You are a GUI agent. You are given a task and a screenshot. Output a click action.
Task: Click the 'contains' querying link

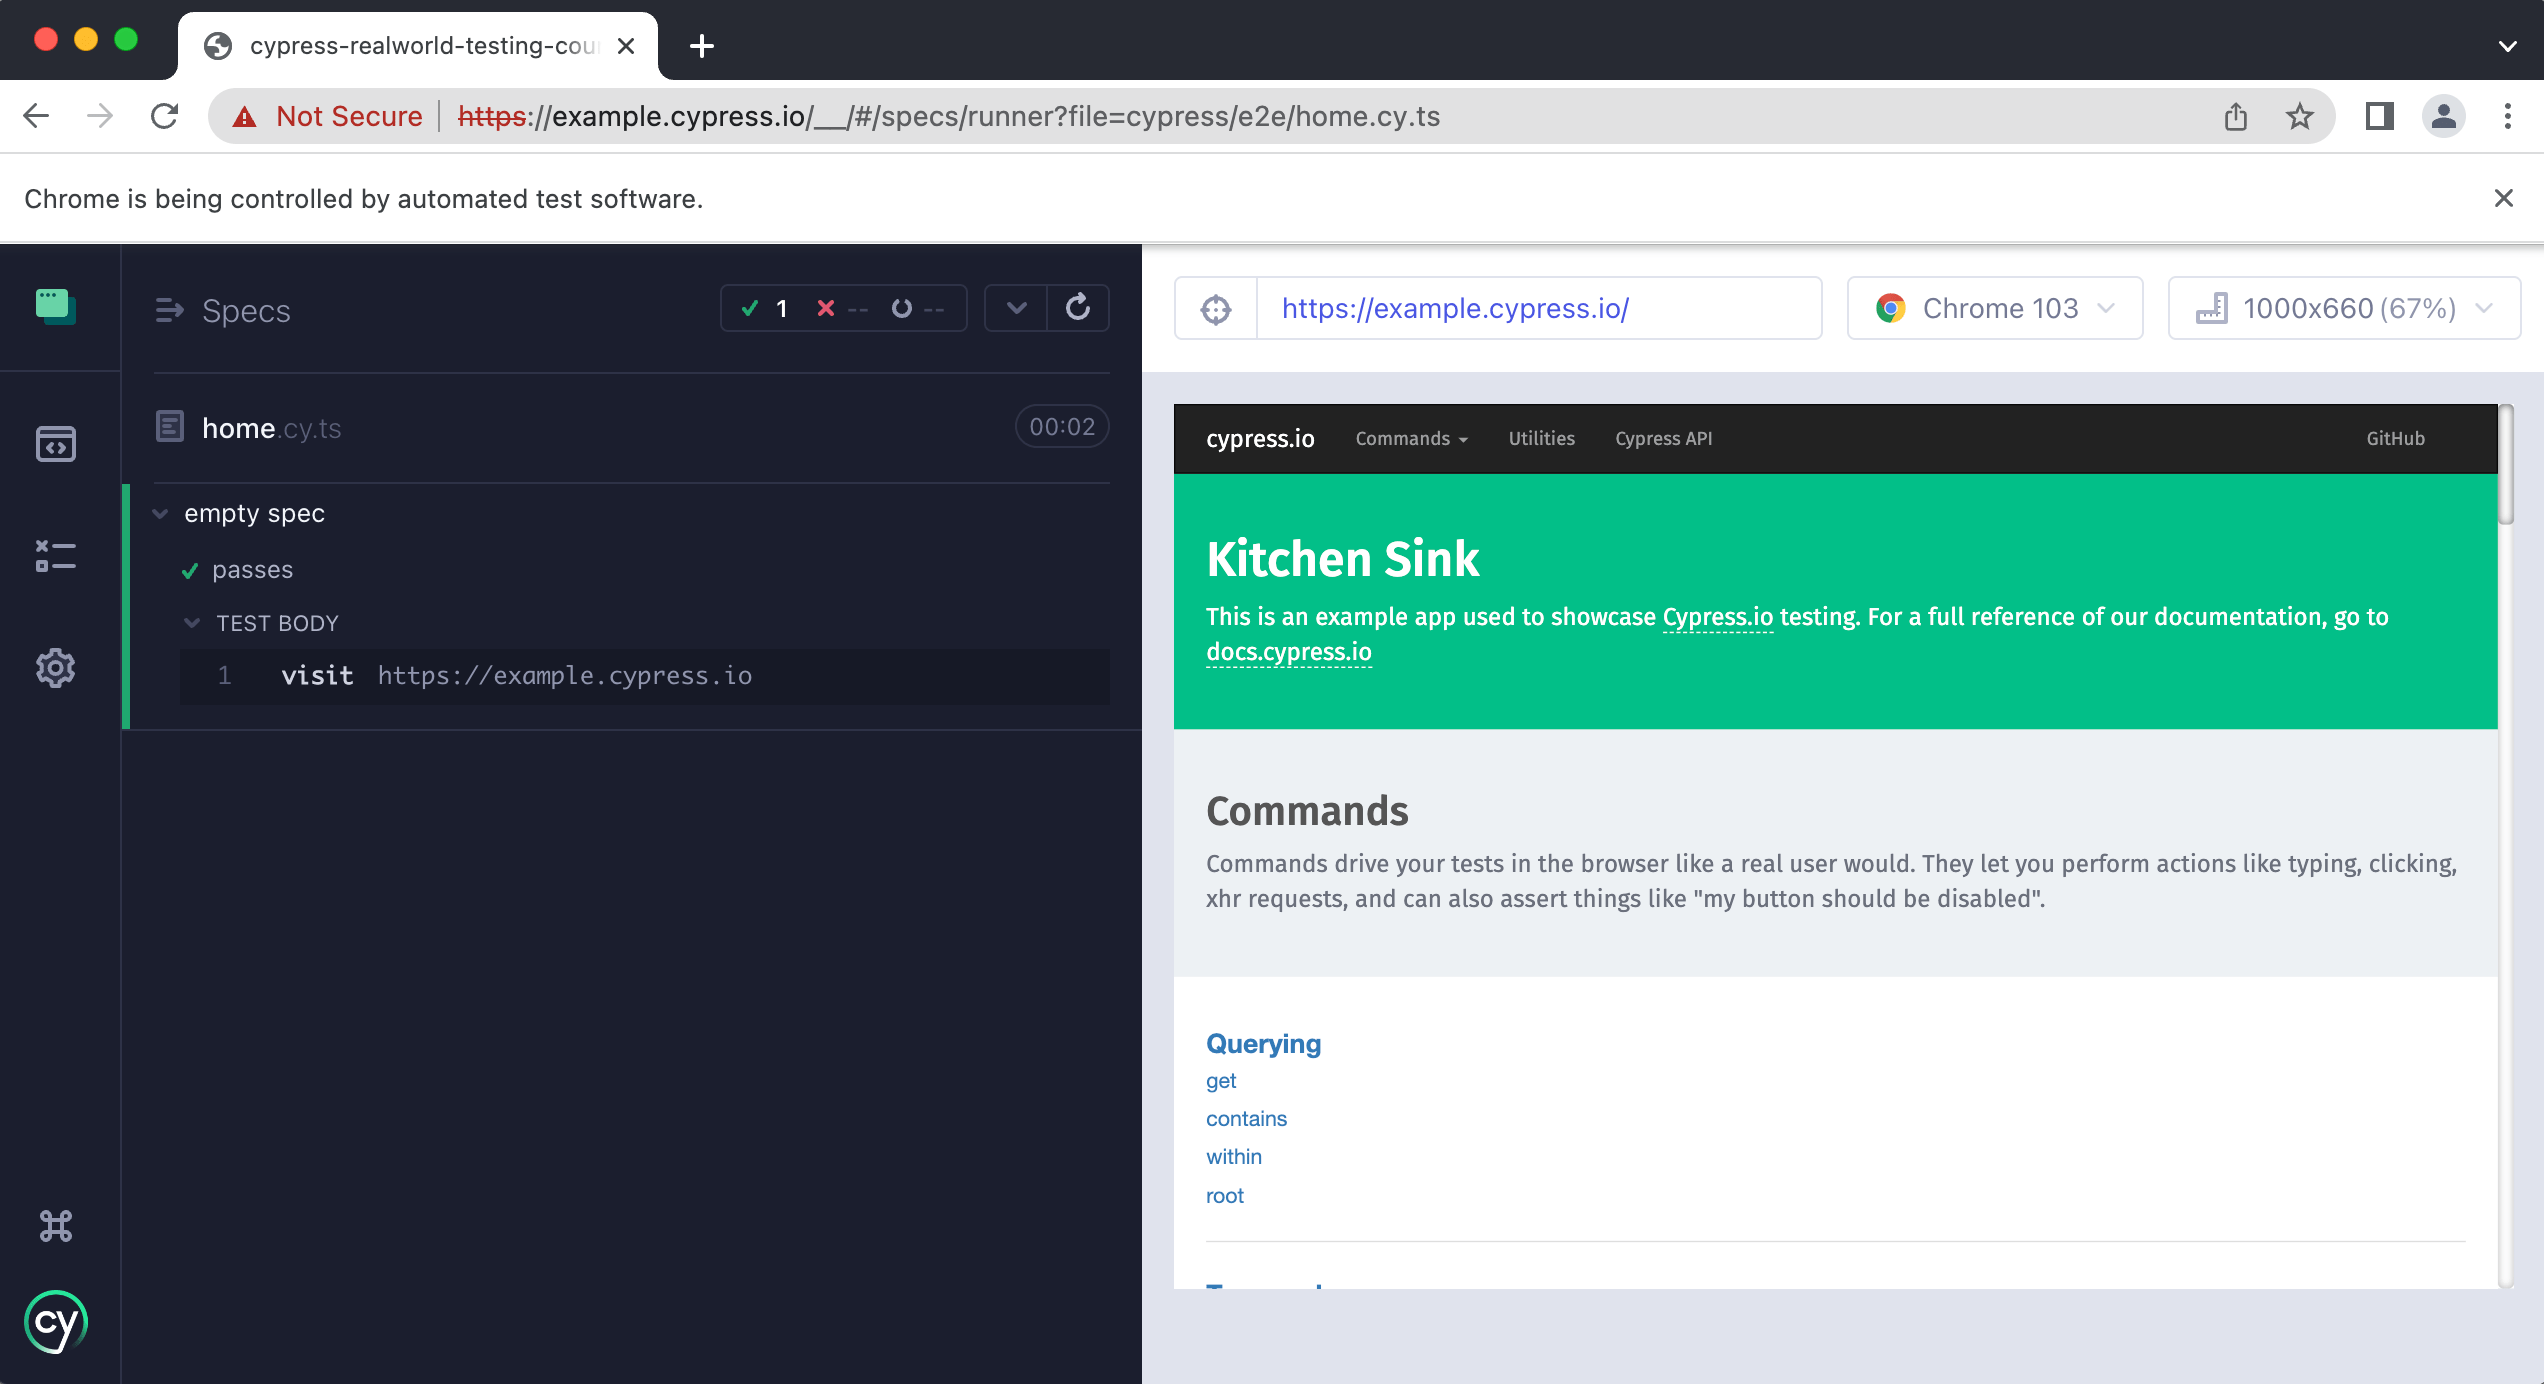pos(1246,1119)
